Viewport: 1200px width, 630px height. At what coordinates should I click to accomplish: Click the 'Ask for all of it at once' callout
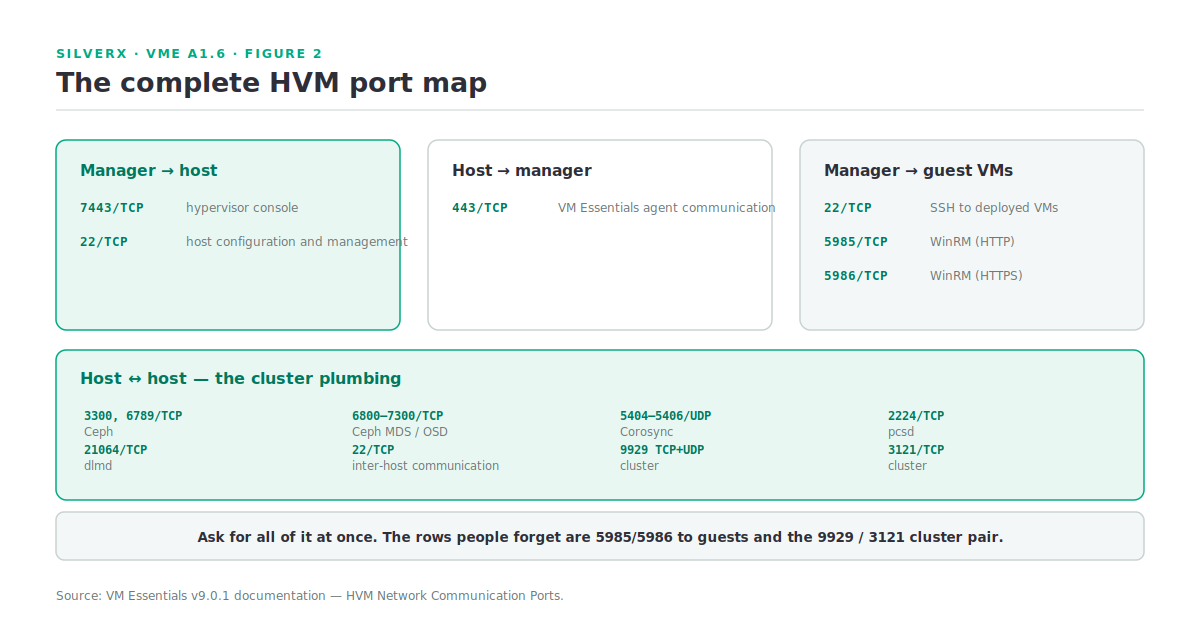click(600, 537)
